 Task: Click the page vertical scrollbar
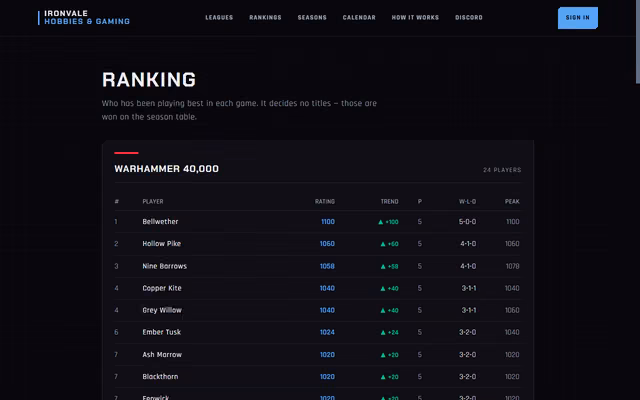pyautogui.click(x=638, y=42)
